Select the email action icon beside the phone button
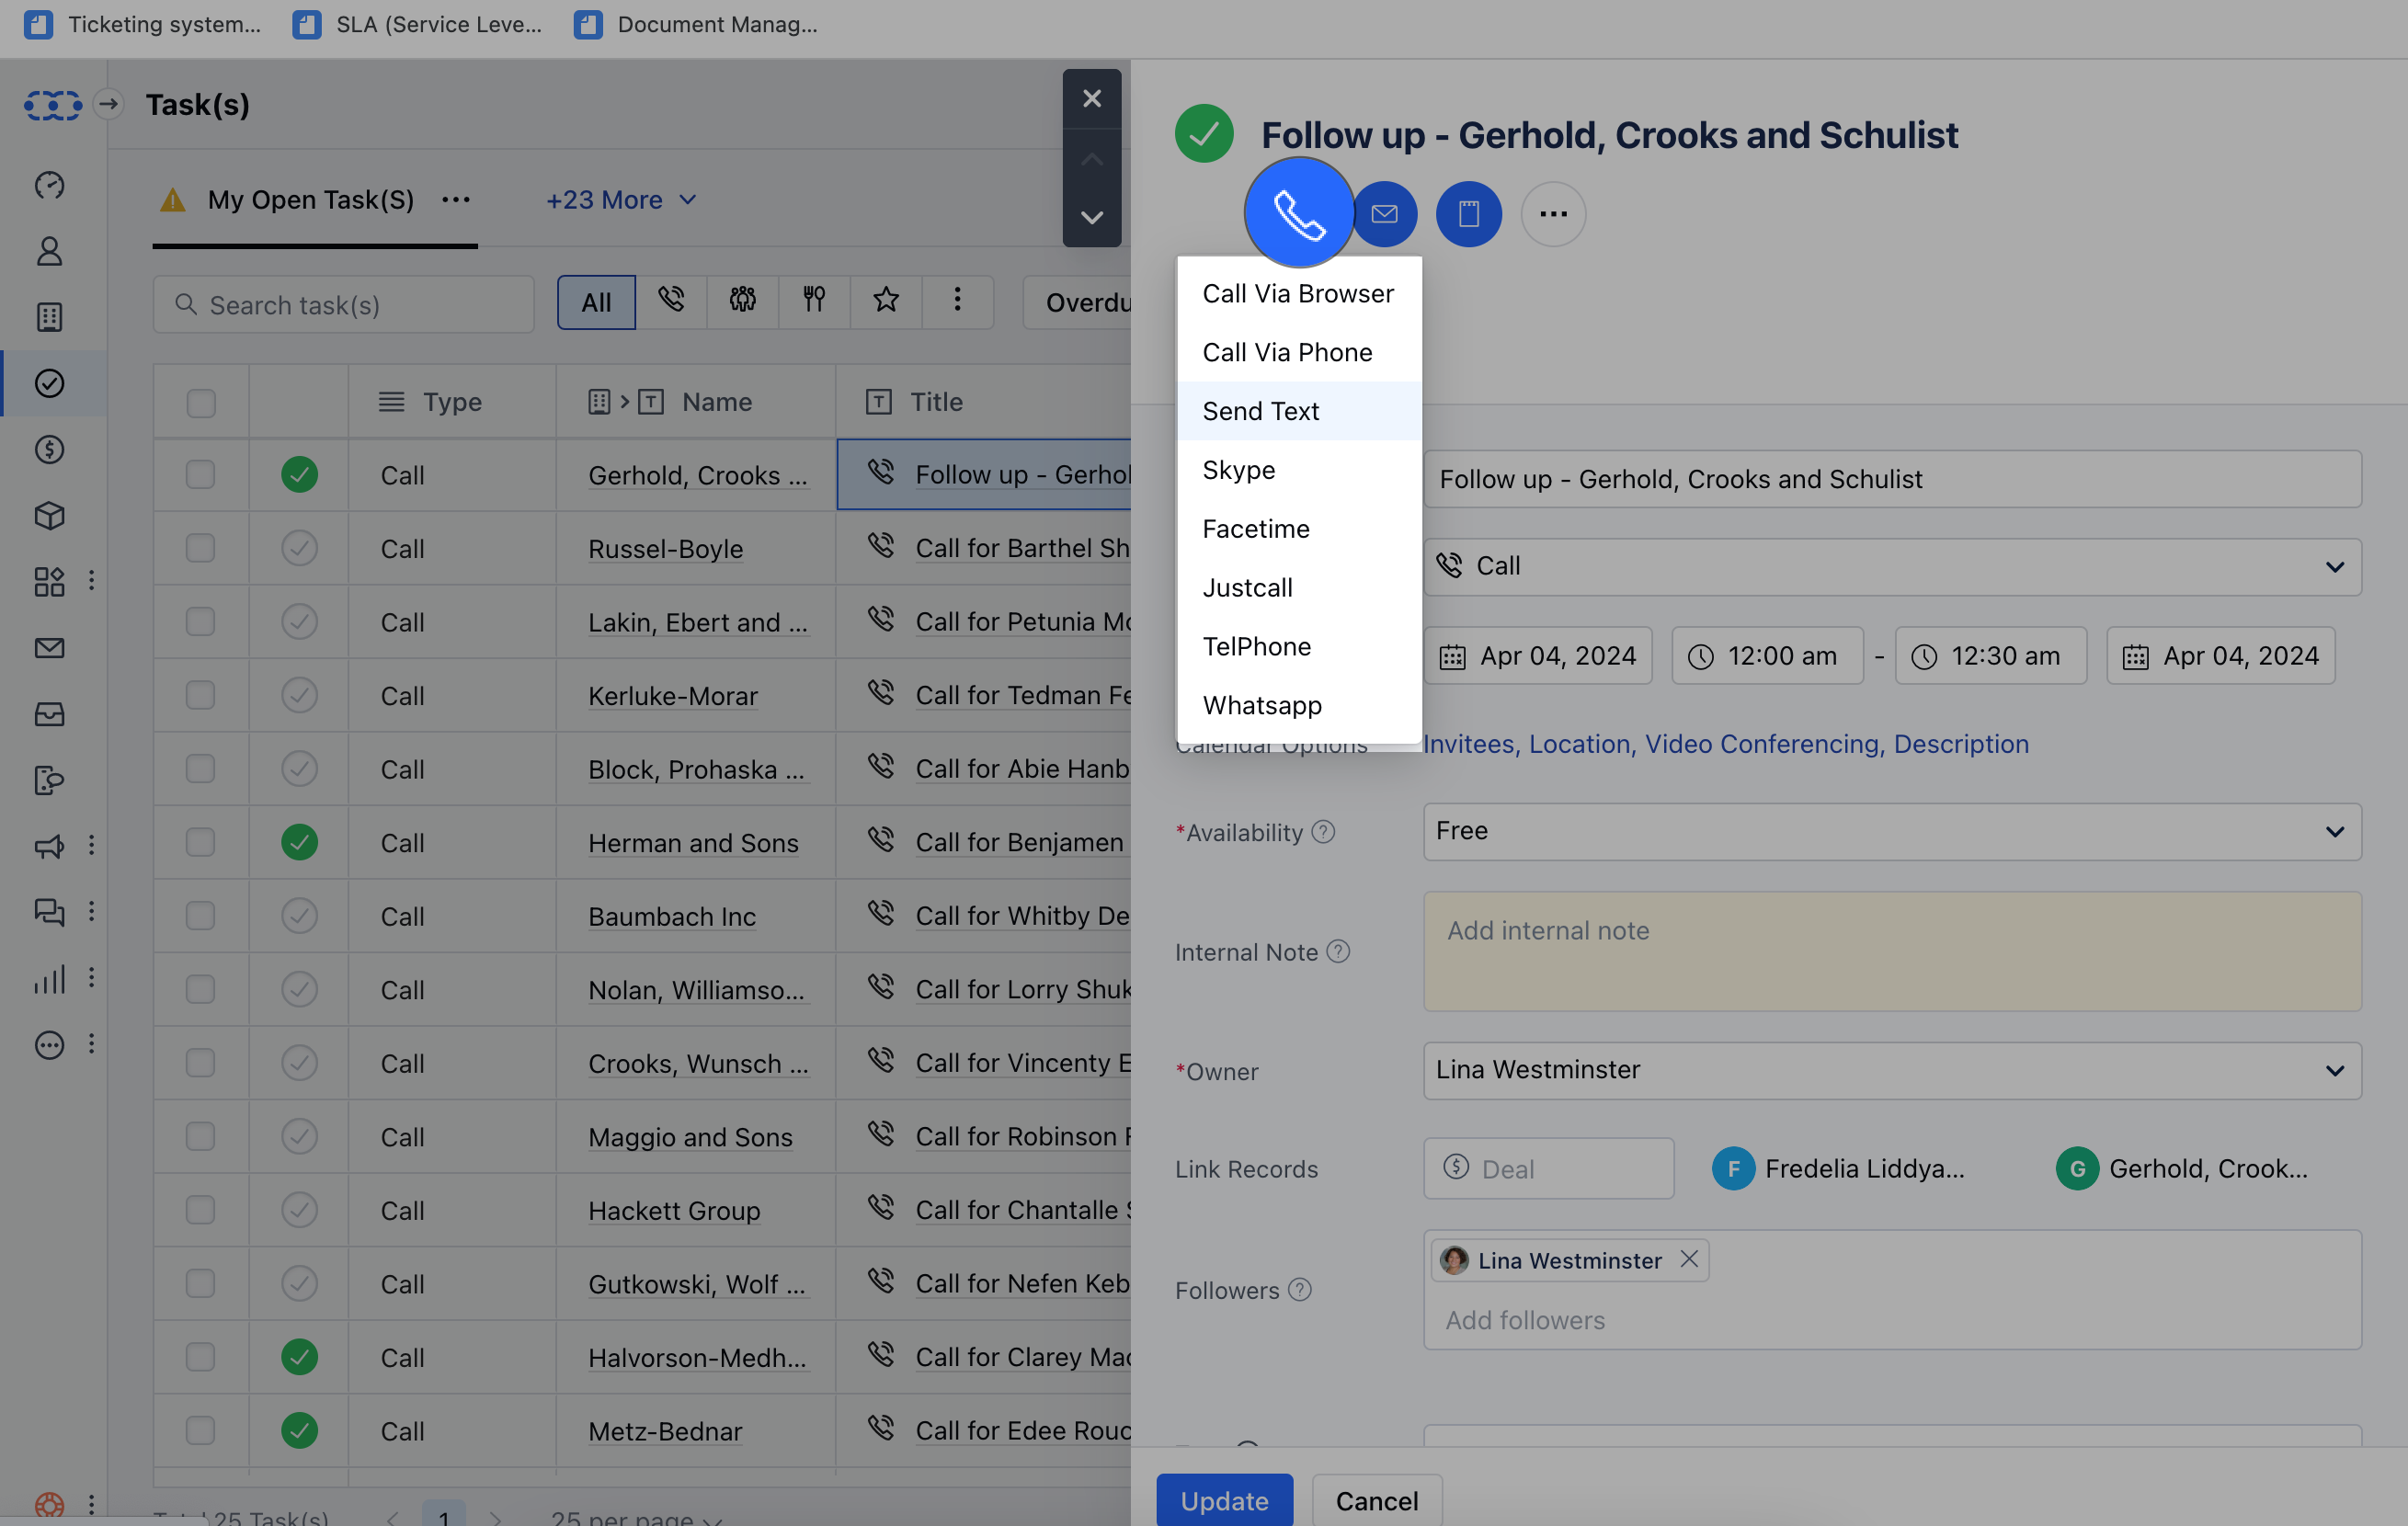Viewport: 2408px width, 1526px height. point(1385,213)
